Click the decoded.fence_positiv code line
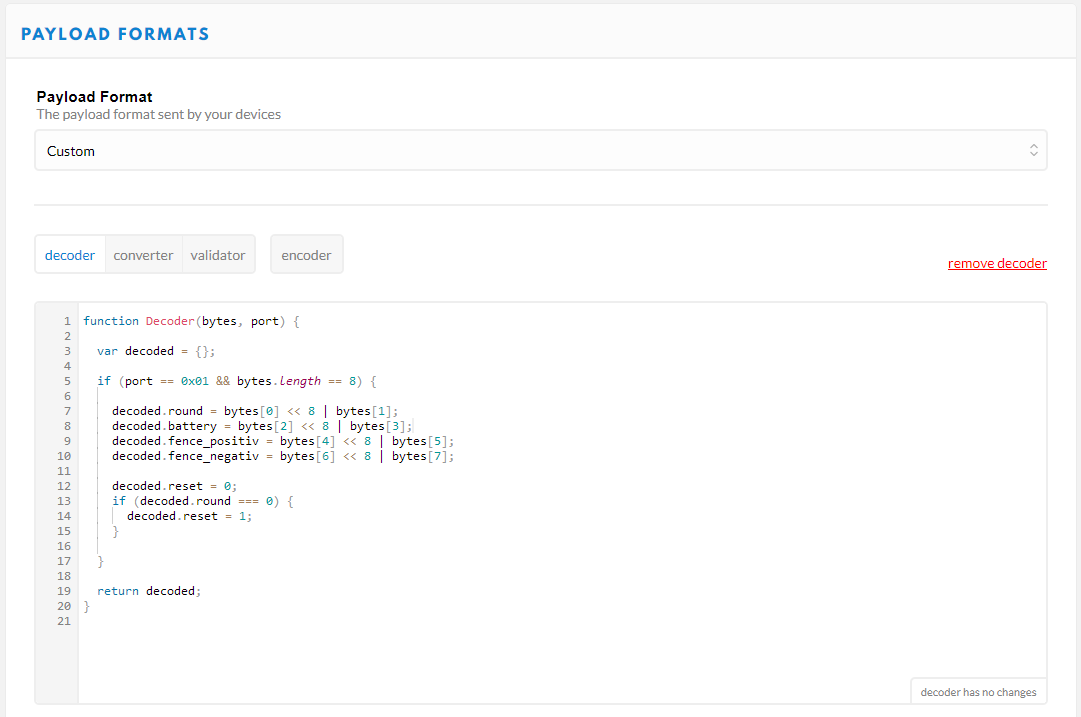Image resolution: width=1081 pixels, height=717 pixels. [283, 441]
